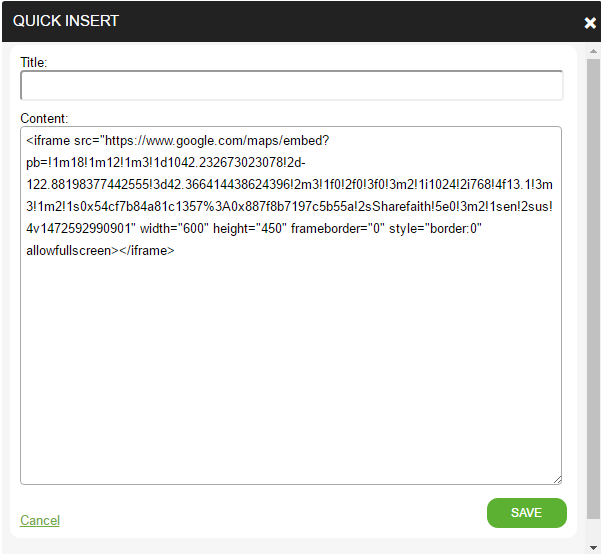
Task: Click the Cancel link
Action: 40,520
